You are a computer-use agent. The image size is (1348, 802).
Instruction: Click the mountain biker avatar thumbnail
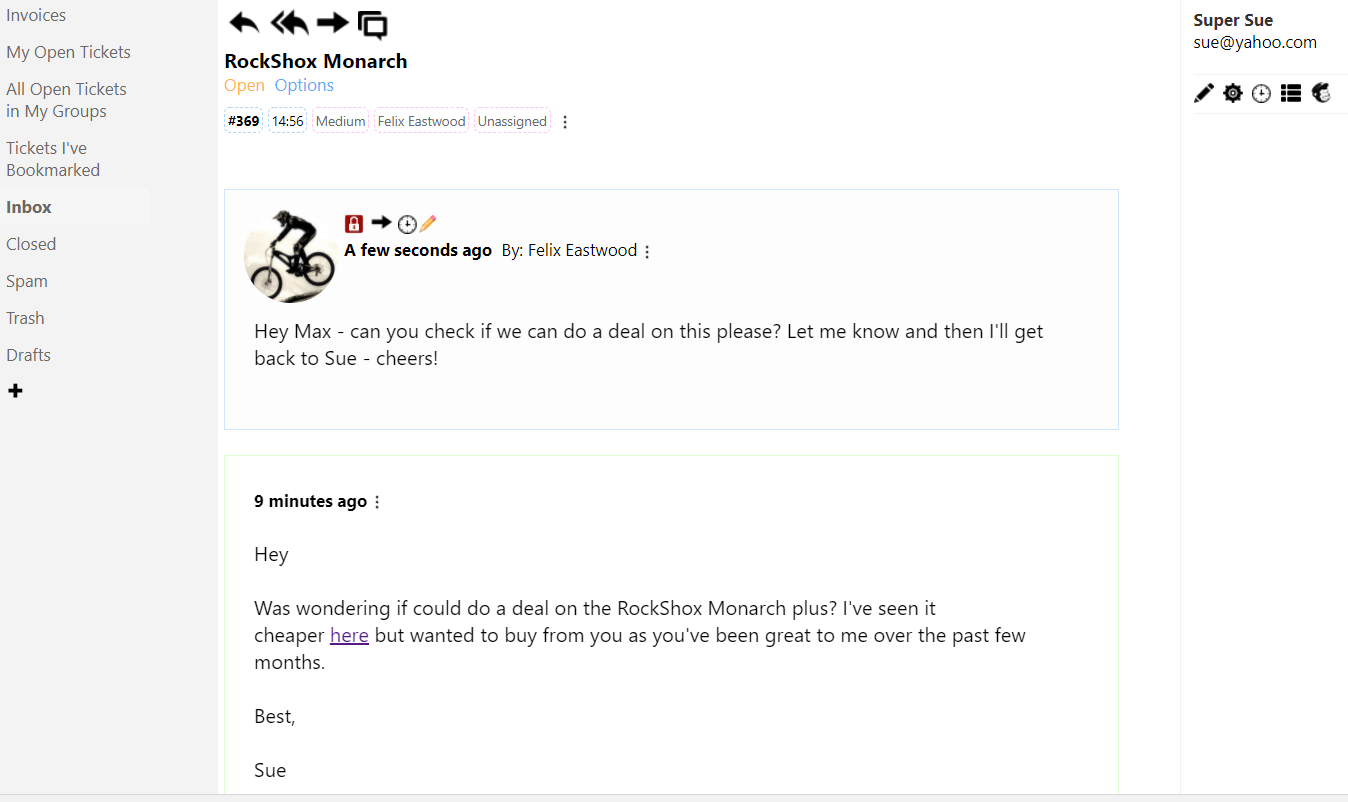click(x=291, y=256)
